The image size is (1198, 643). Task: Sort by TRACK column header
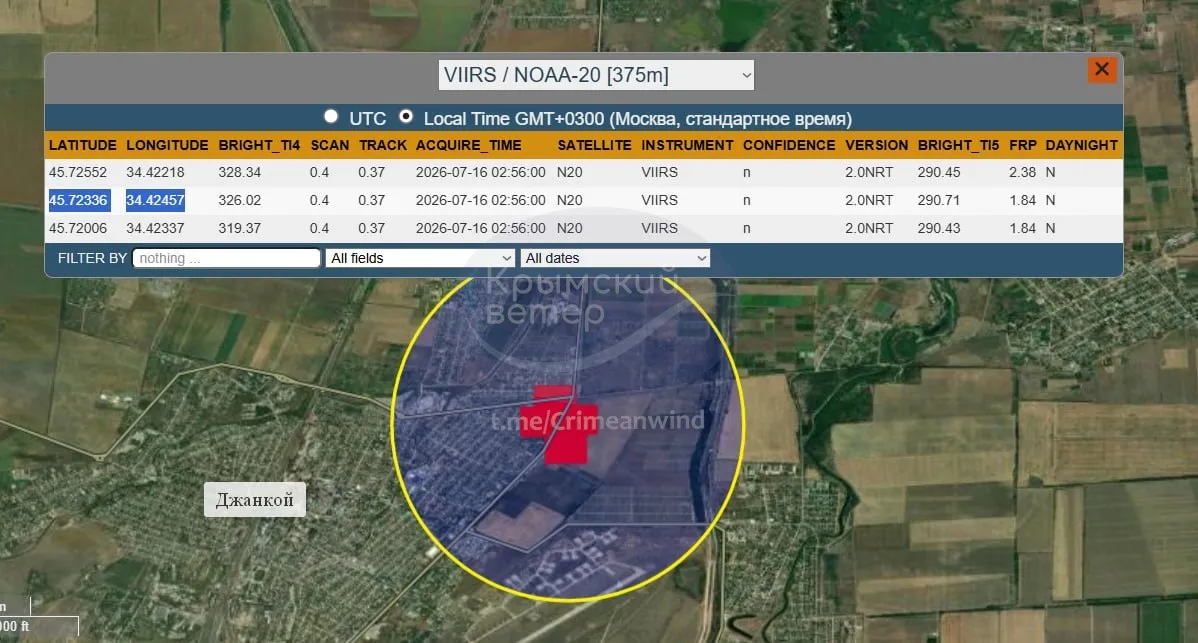pos(383,145)
